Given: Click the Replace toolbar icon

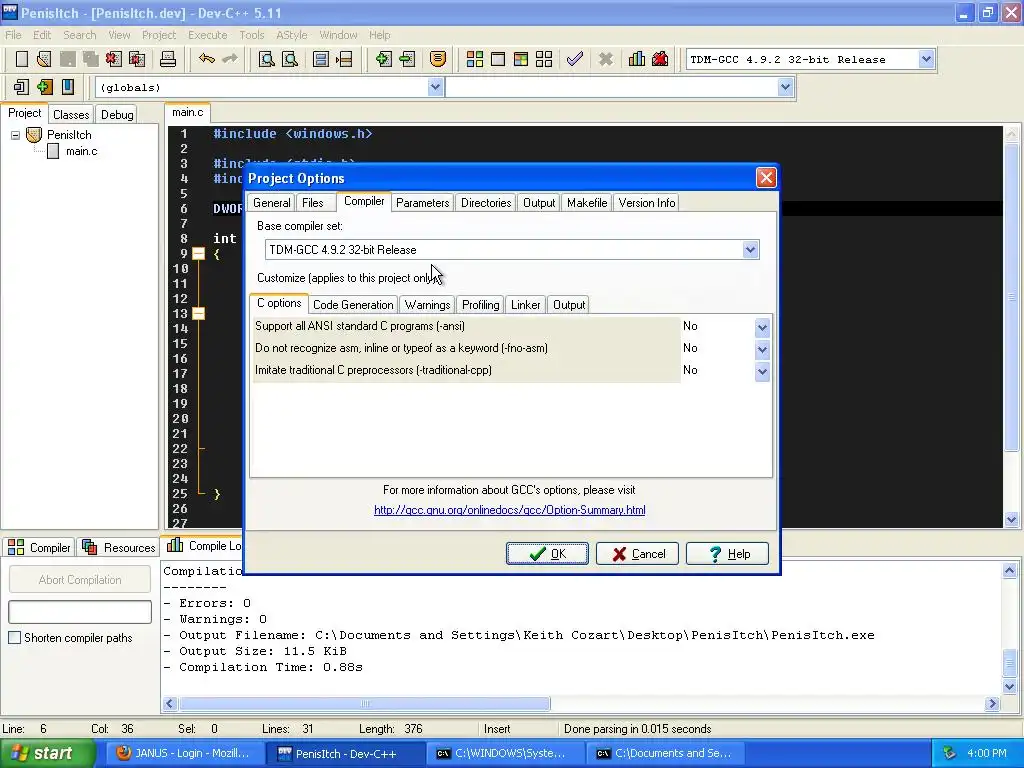Looking at the screenshot, I should (290, 59).
